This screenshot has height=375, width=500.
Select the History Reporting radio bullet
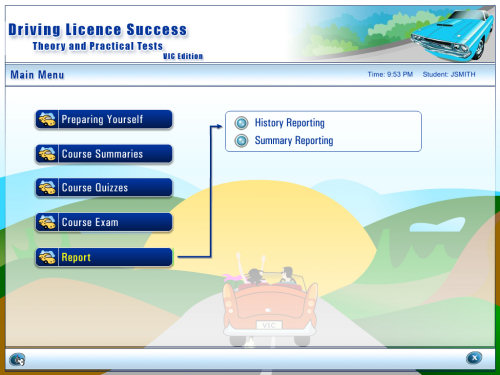coord(241,123)
